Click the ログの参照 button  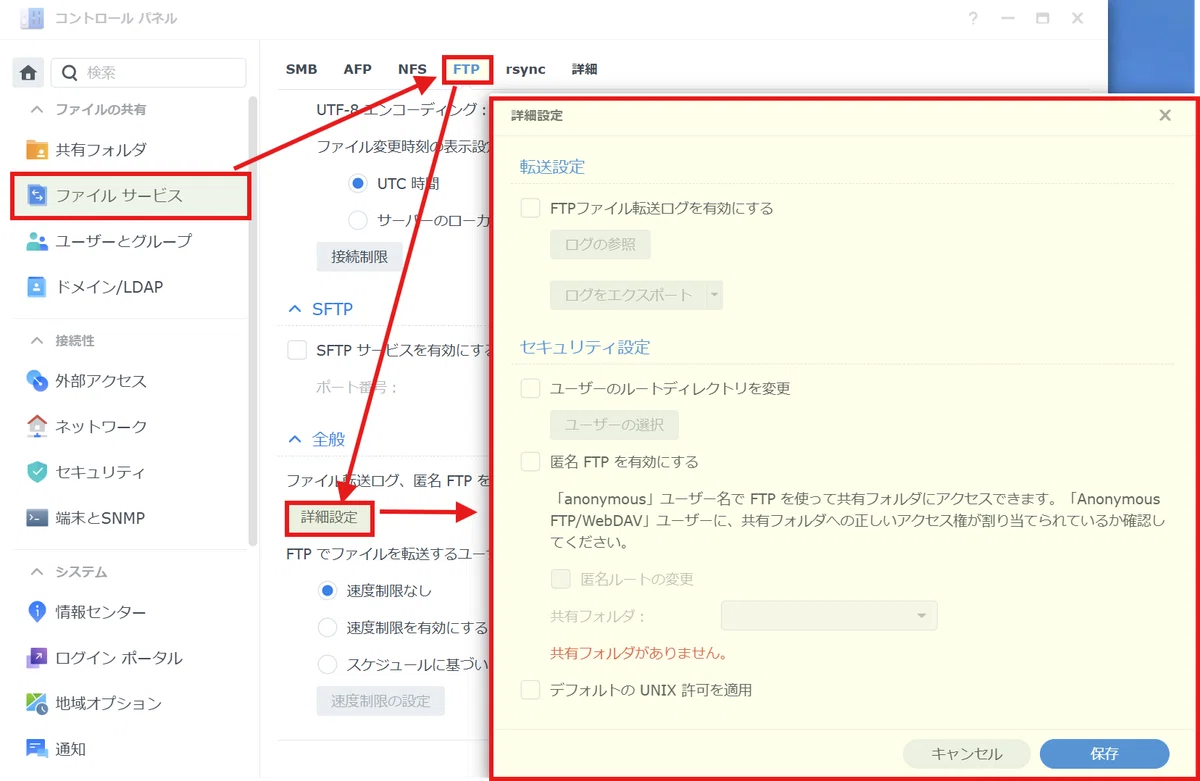pos(600,245)
